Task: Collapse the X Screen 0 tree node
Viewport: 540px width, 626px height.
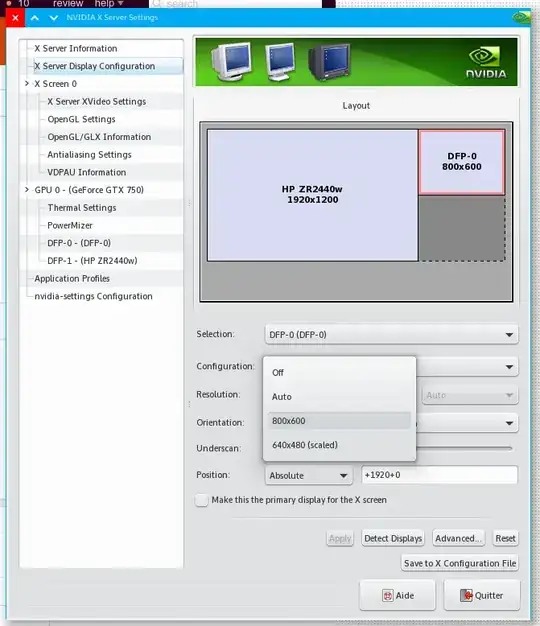Action: 27,83
